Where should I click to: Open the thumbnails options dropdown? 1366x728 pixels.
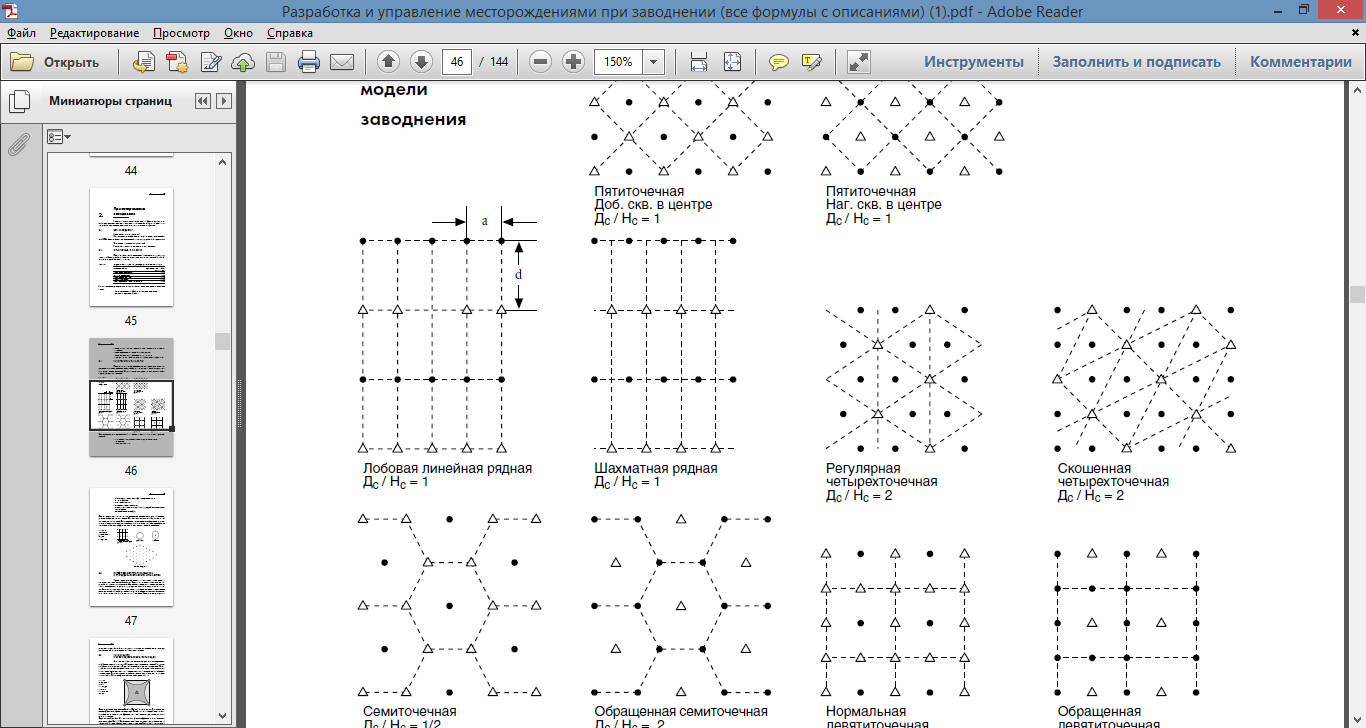coord(59,136)
